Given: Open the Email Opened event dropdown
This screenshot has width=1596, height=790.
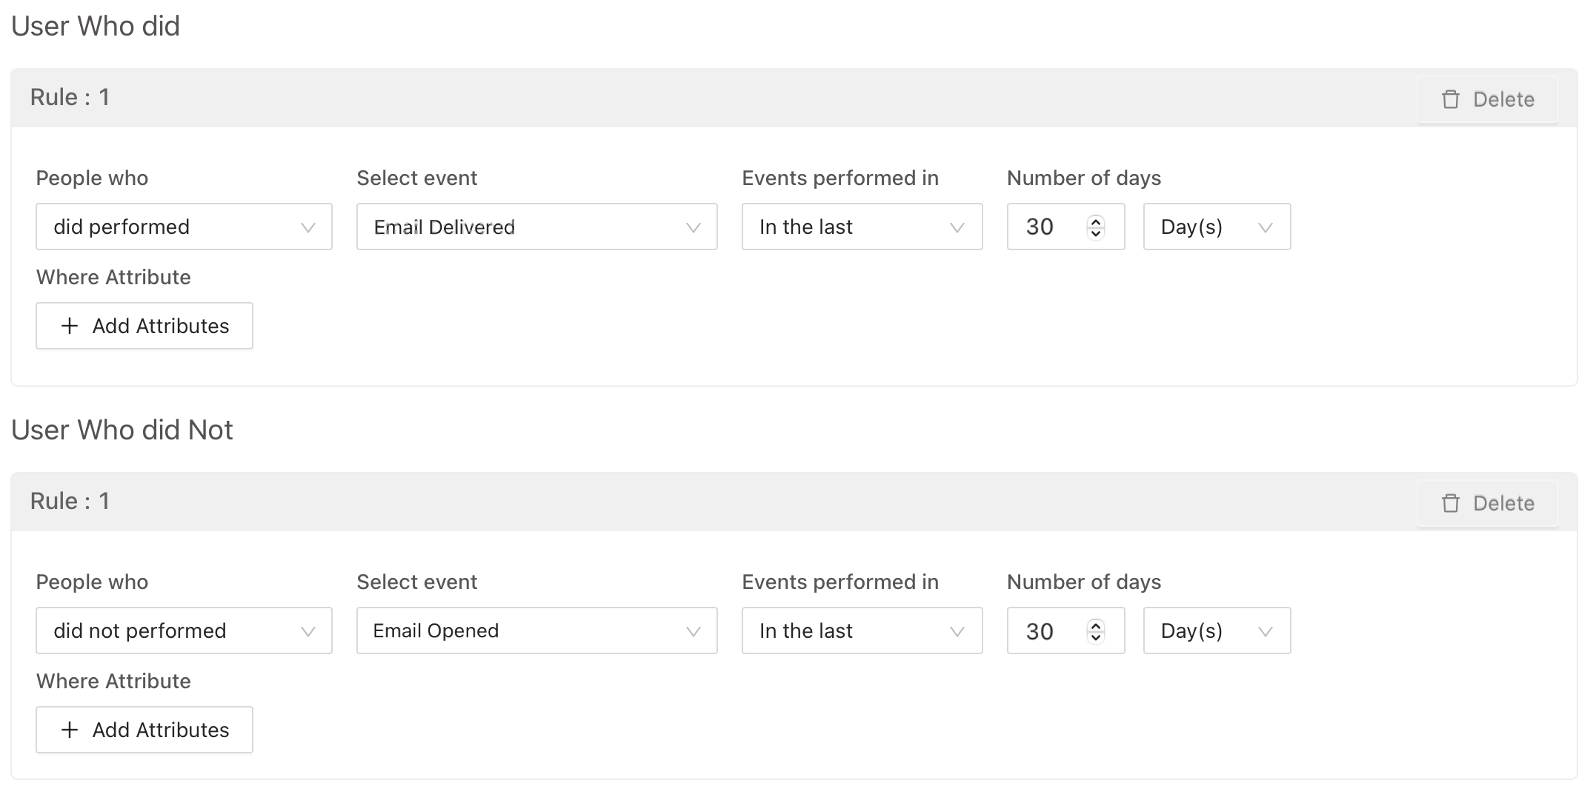Looking at the screenshot, I should 537,631.
